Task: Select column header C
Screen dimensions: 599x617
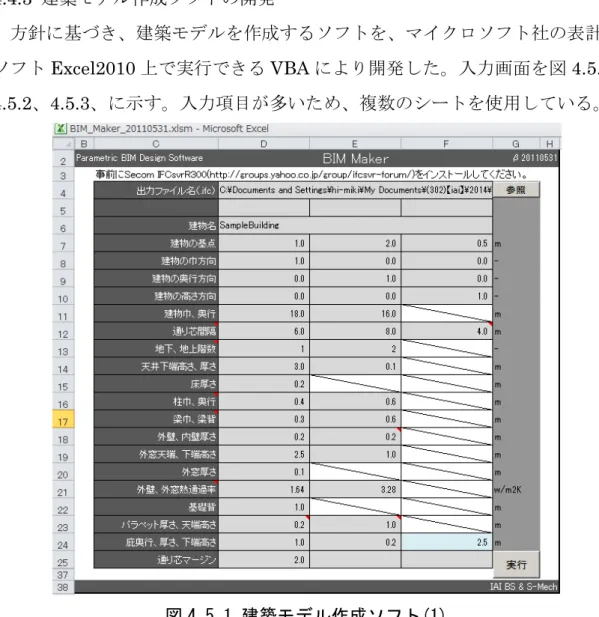Action: 156,144
